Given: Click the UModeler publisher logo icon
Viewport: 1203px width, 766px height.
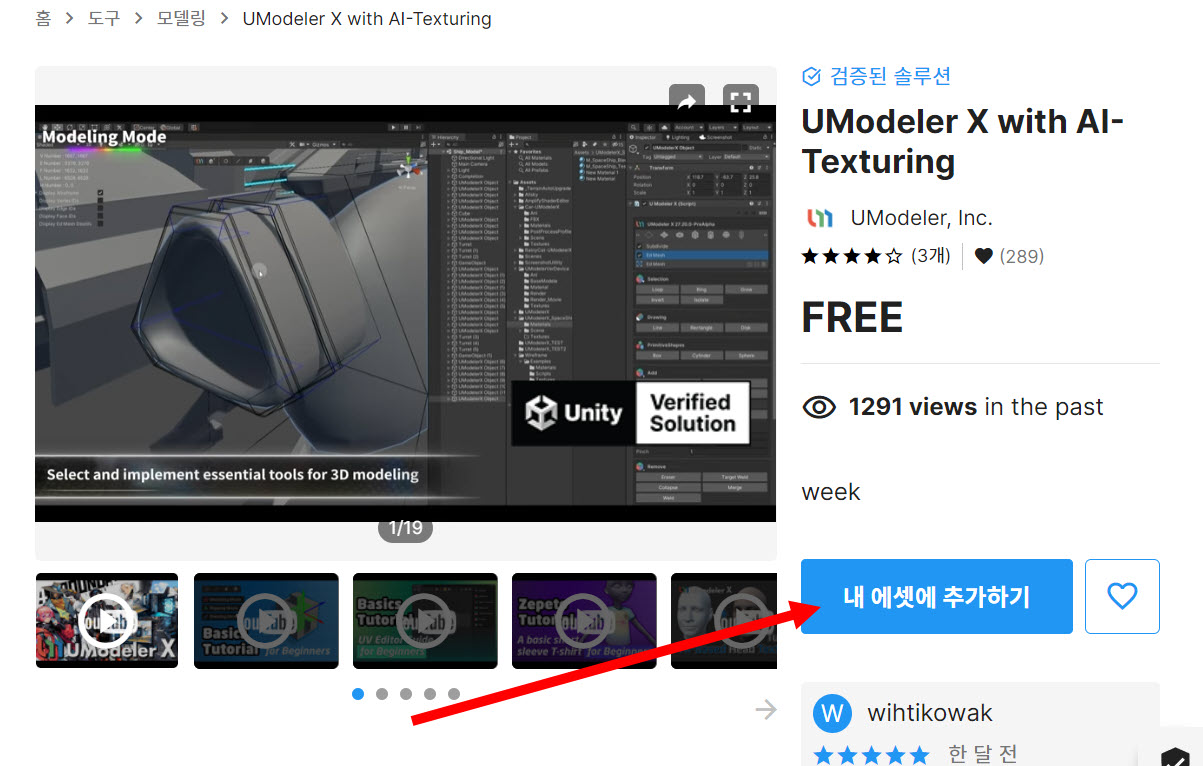Looking at the screenshot, I should (x=819, y=218).
